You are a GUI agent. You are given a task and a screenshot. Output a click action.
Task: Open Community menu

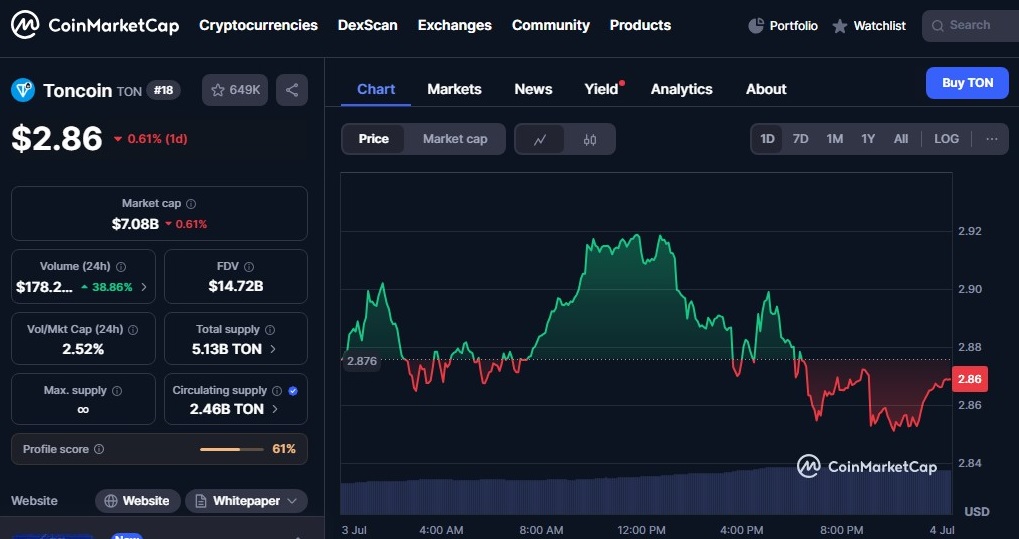[x=551, y=25]
